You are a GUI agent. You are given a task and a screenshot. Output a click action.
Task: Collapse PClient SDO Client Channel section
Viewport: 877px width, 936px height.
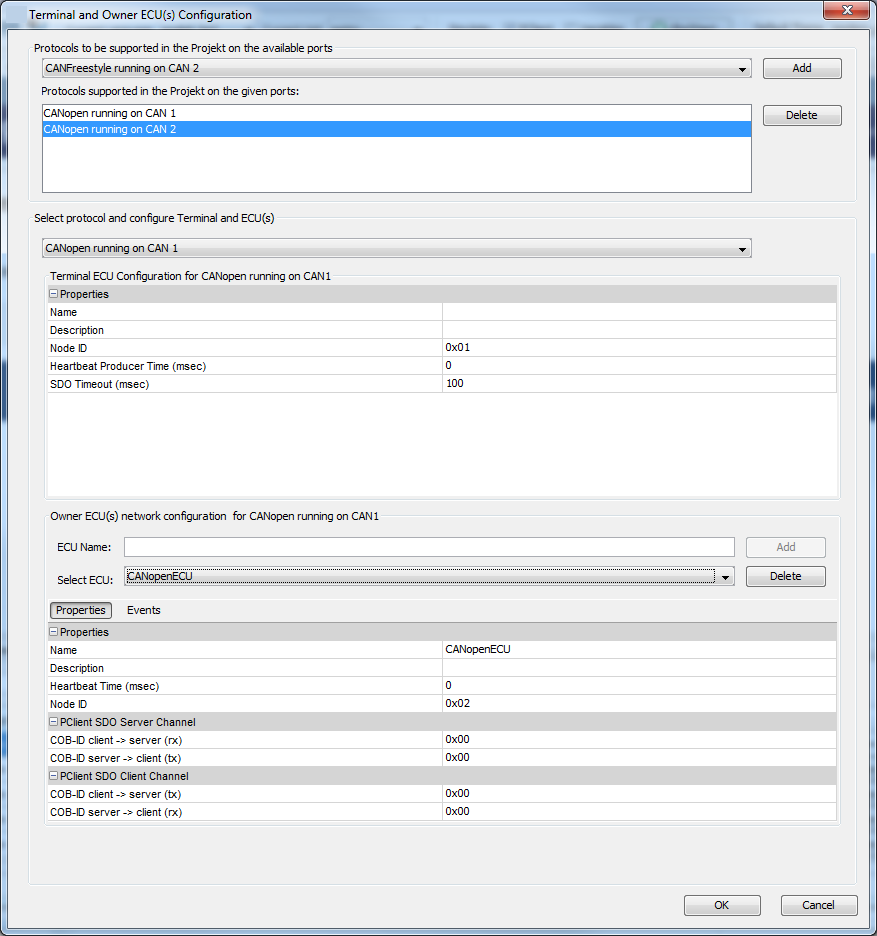54,776
